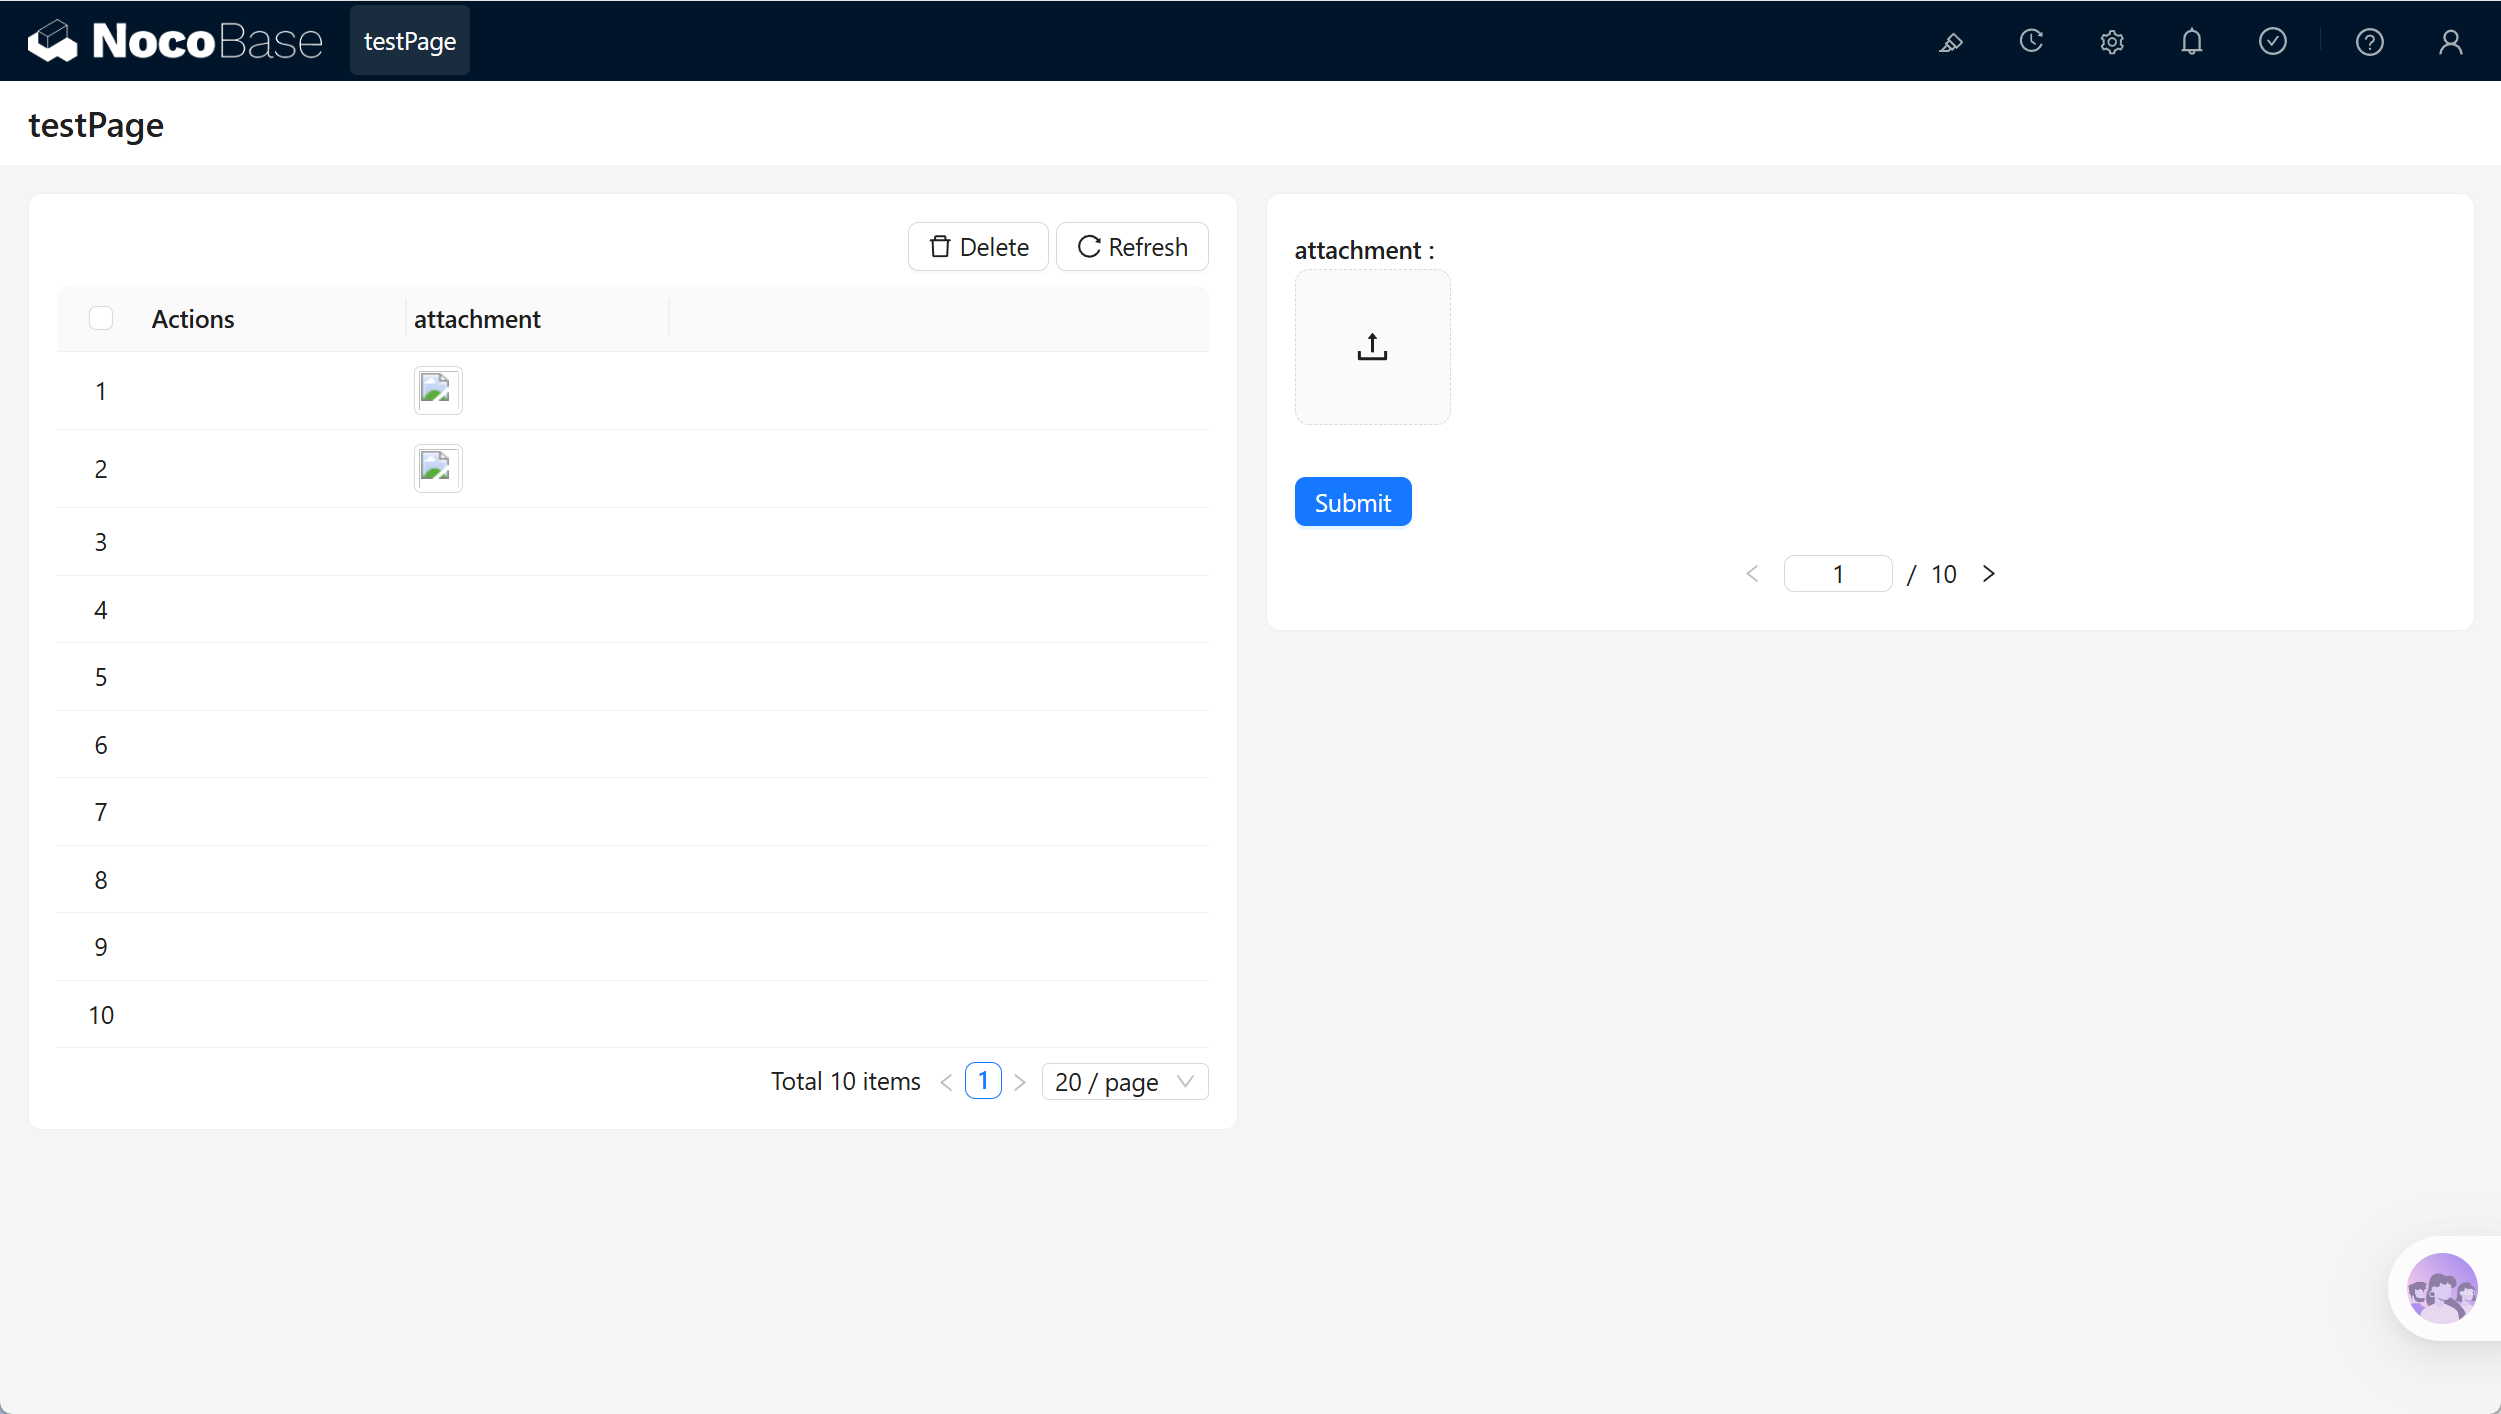Select page 1 in table pagination
2501x1414 pixels.
[983, 1081]
